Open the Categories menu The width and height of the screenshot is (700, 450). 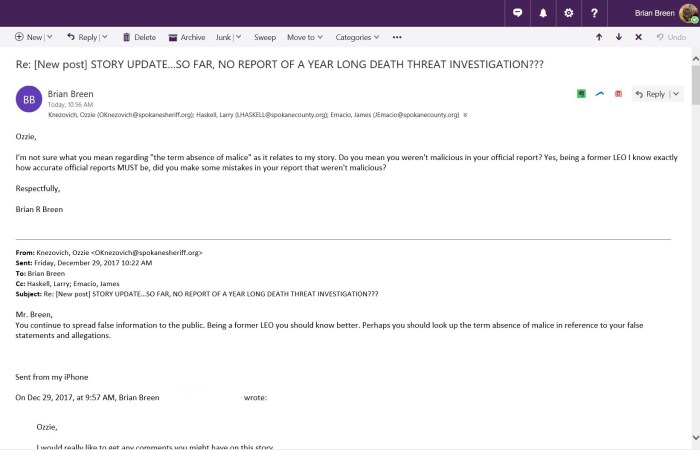357,37
